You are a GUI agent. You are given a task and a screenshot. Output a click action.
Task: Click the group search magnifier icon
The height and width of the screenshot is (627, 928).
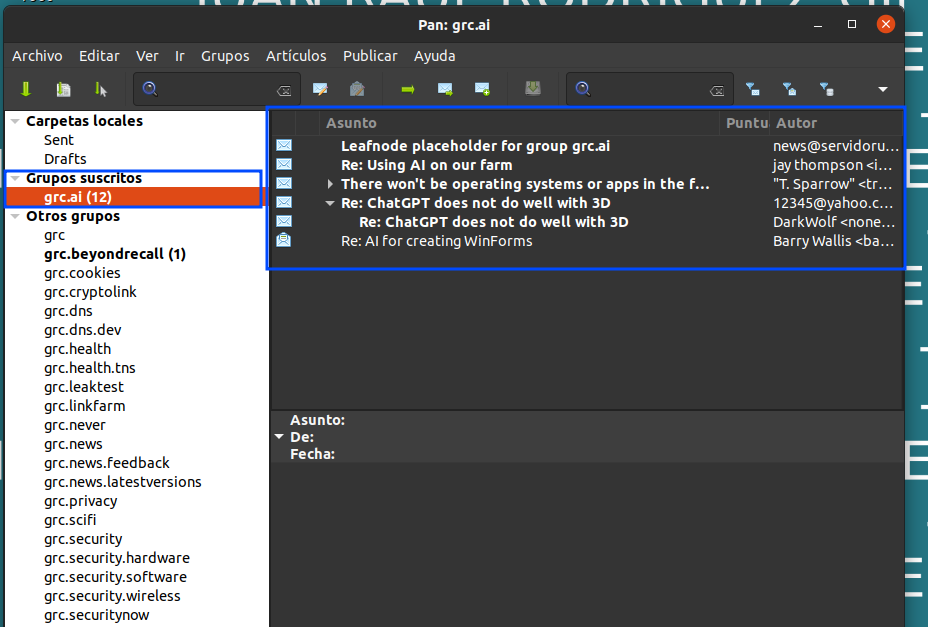coord(150,89)
